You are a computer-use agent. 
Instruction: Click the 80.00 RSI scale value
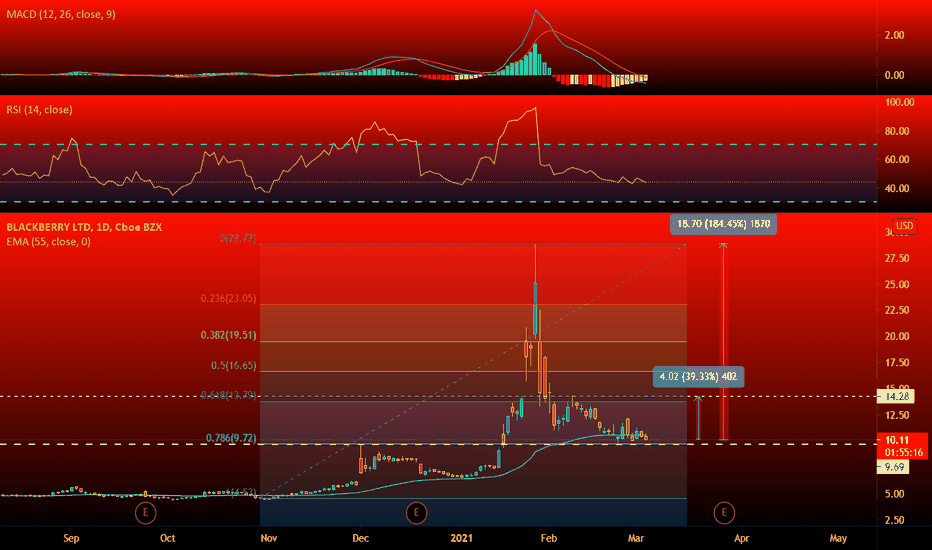click(x=897, y=131)
